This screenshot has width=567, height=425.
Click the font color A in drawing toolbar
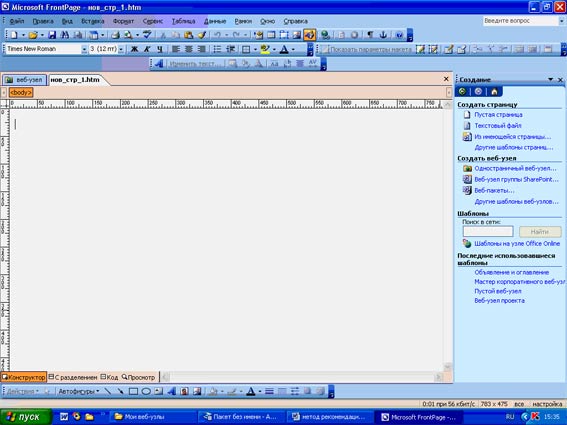coord(251,391)
